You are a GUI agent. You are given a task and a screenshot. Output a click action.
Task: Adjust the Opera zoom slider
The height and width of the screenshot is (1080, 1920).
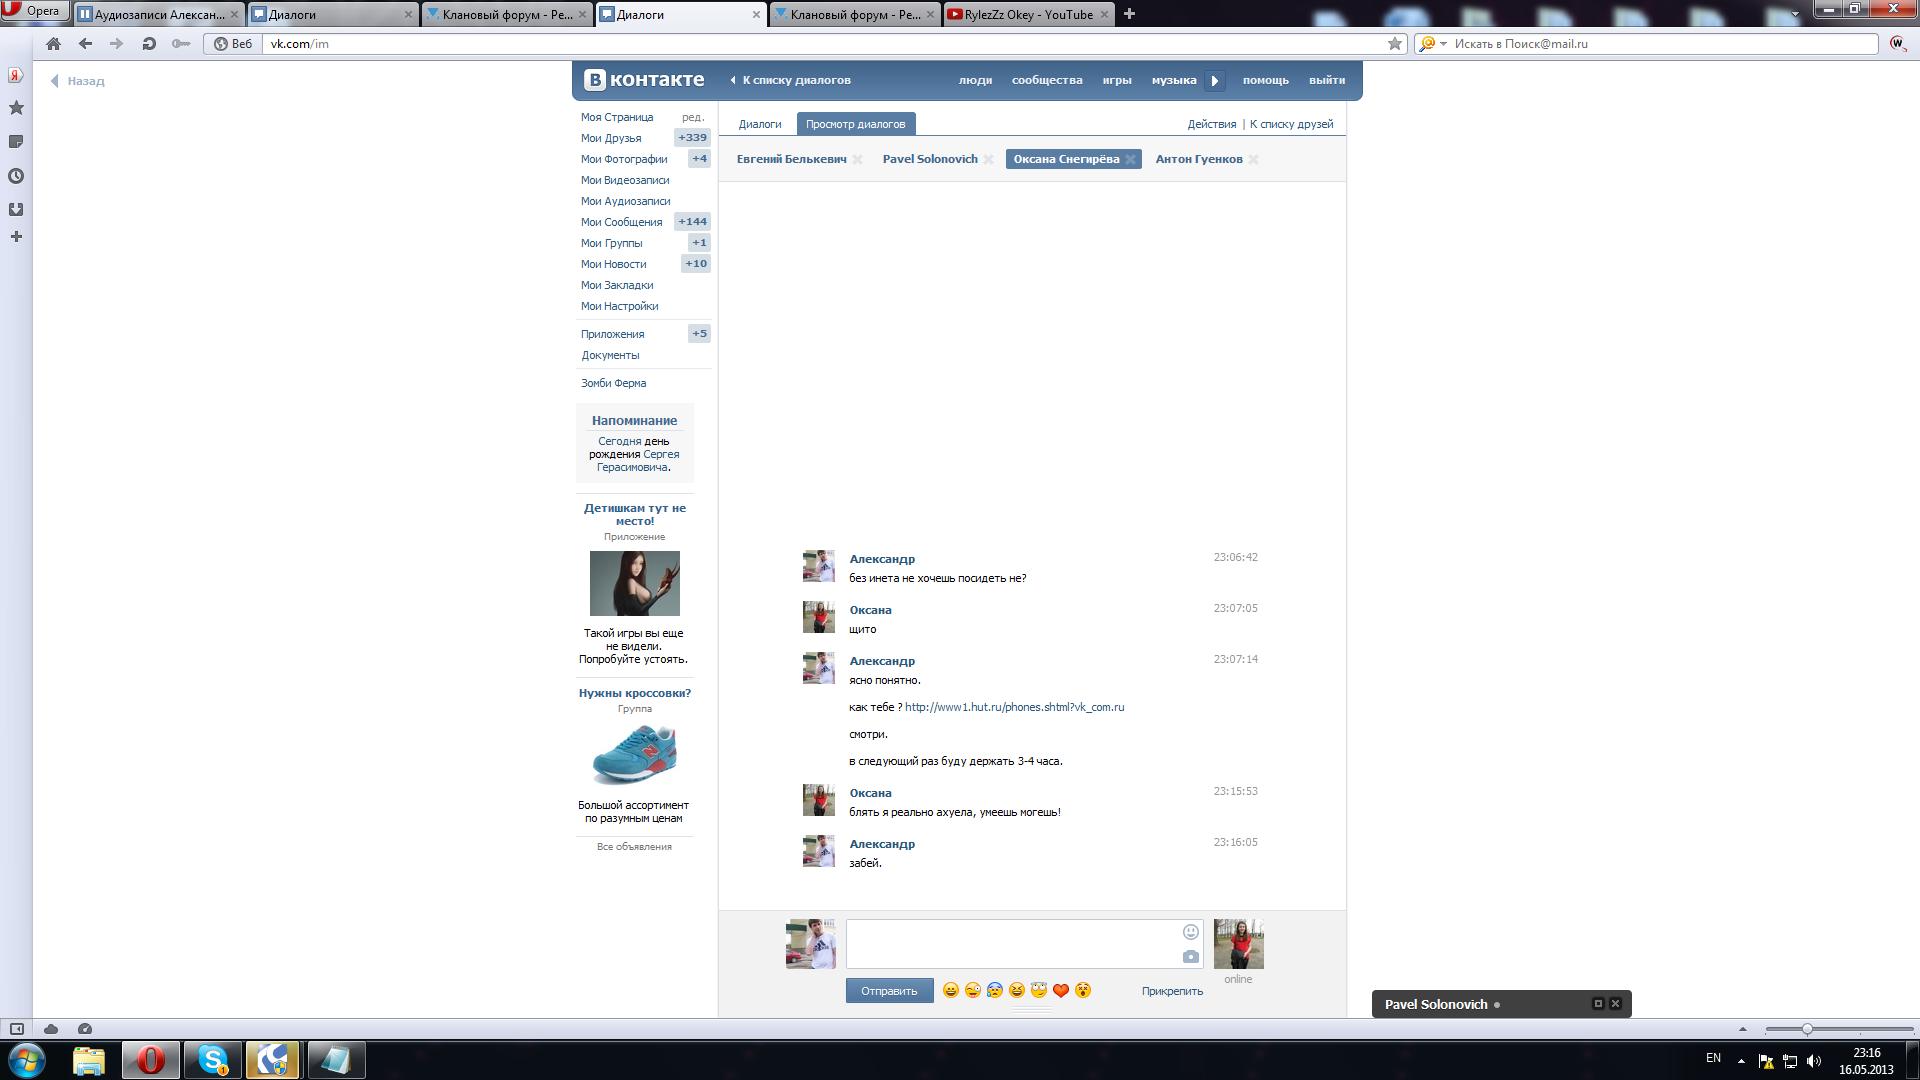point(1807,1029)
